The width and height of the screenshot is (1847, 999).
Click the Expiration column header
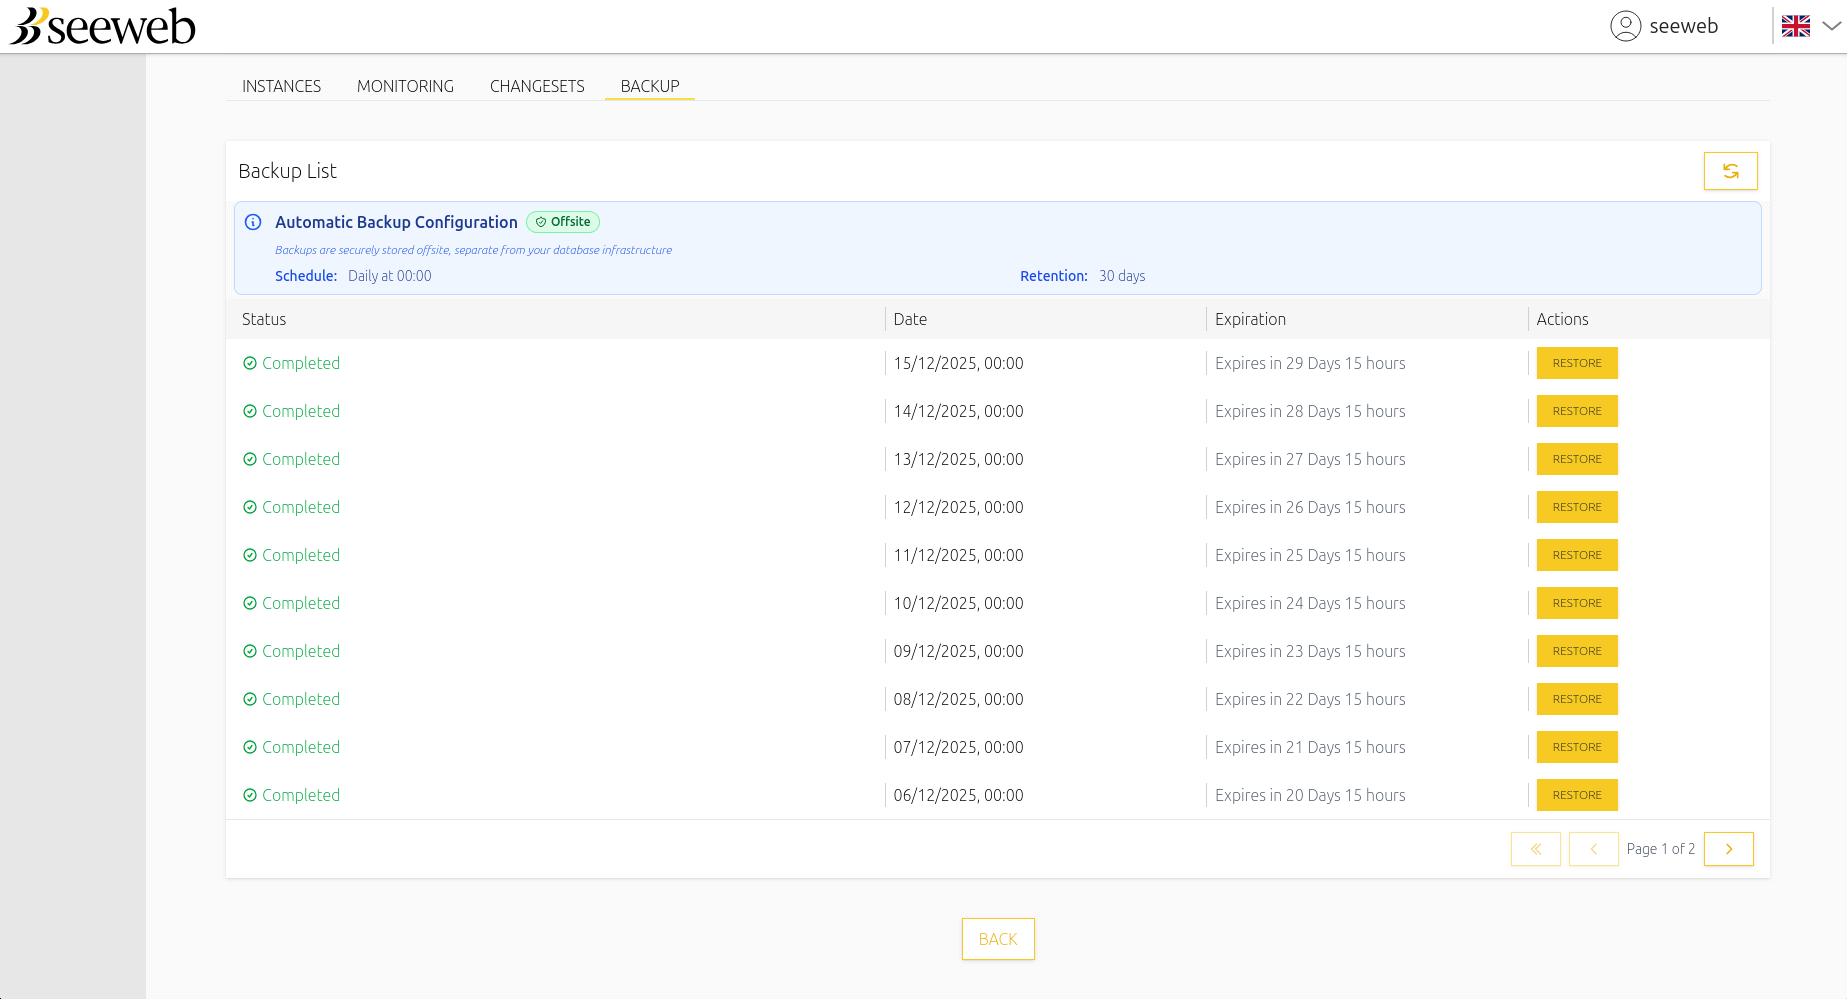[x=1250, y=319]
